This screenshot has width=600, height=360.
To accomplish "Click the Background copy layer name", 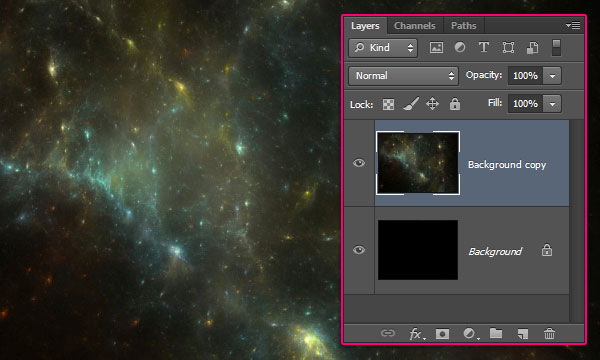I will pyautogui.click(x=507, y=165).
